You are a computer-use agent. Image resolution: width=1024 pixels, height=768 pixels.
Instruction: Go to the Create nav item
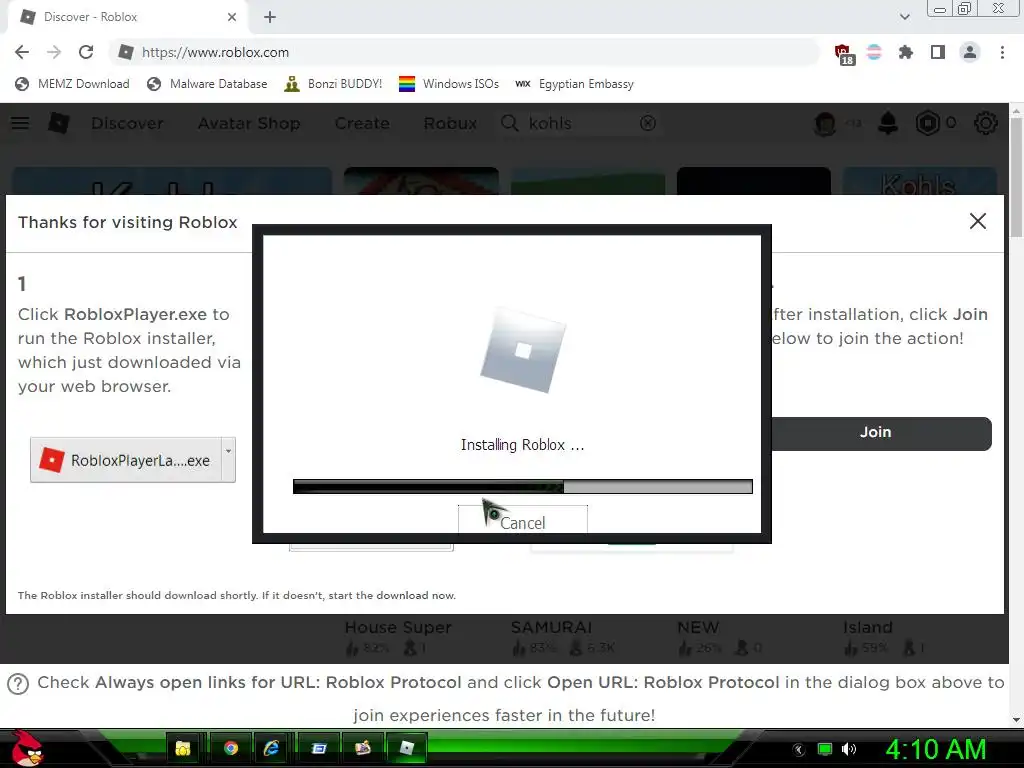(x=362, y=123)
